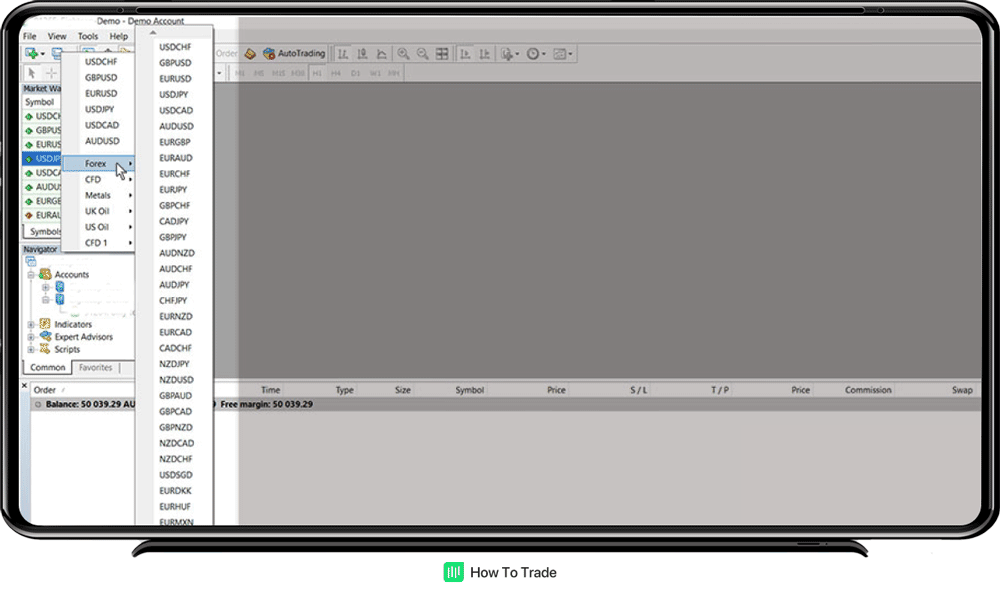Screen dimensions: 1000x590
Task: Open the View menu
Action: tap(57, 36)
